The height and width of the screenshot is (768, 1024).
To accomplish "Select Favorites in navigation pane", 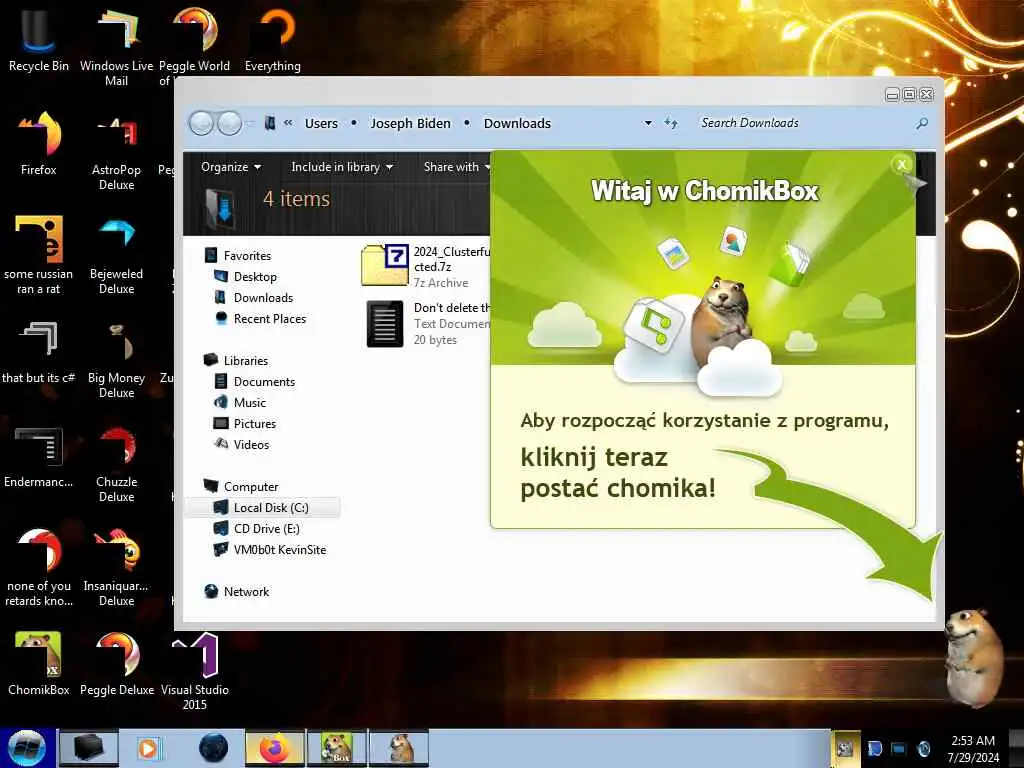I will pos(238,255).
